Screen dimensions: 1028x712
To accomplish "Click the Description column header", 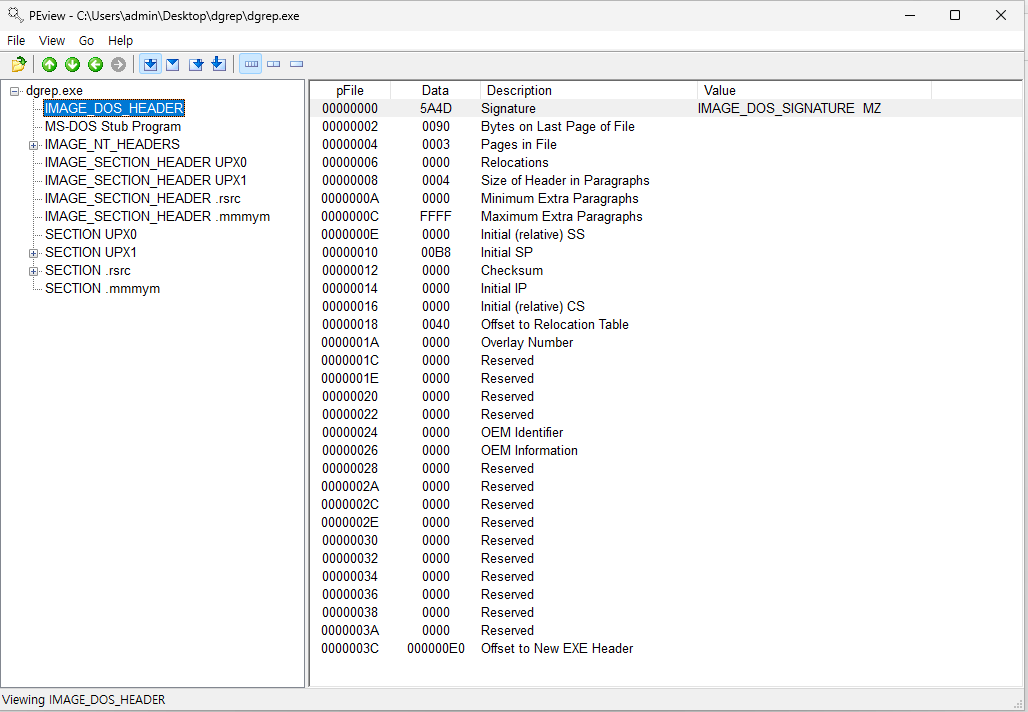I will 589,90.
